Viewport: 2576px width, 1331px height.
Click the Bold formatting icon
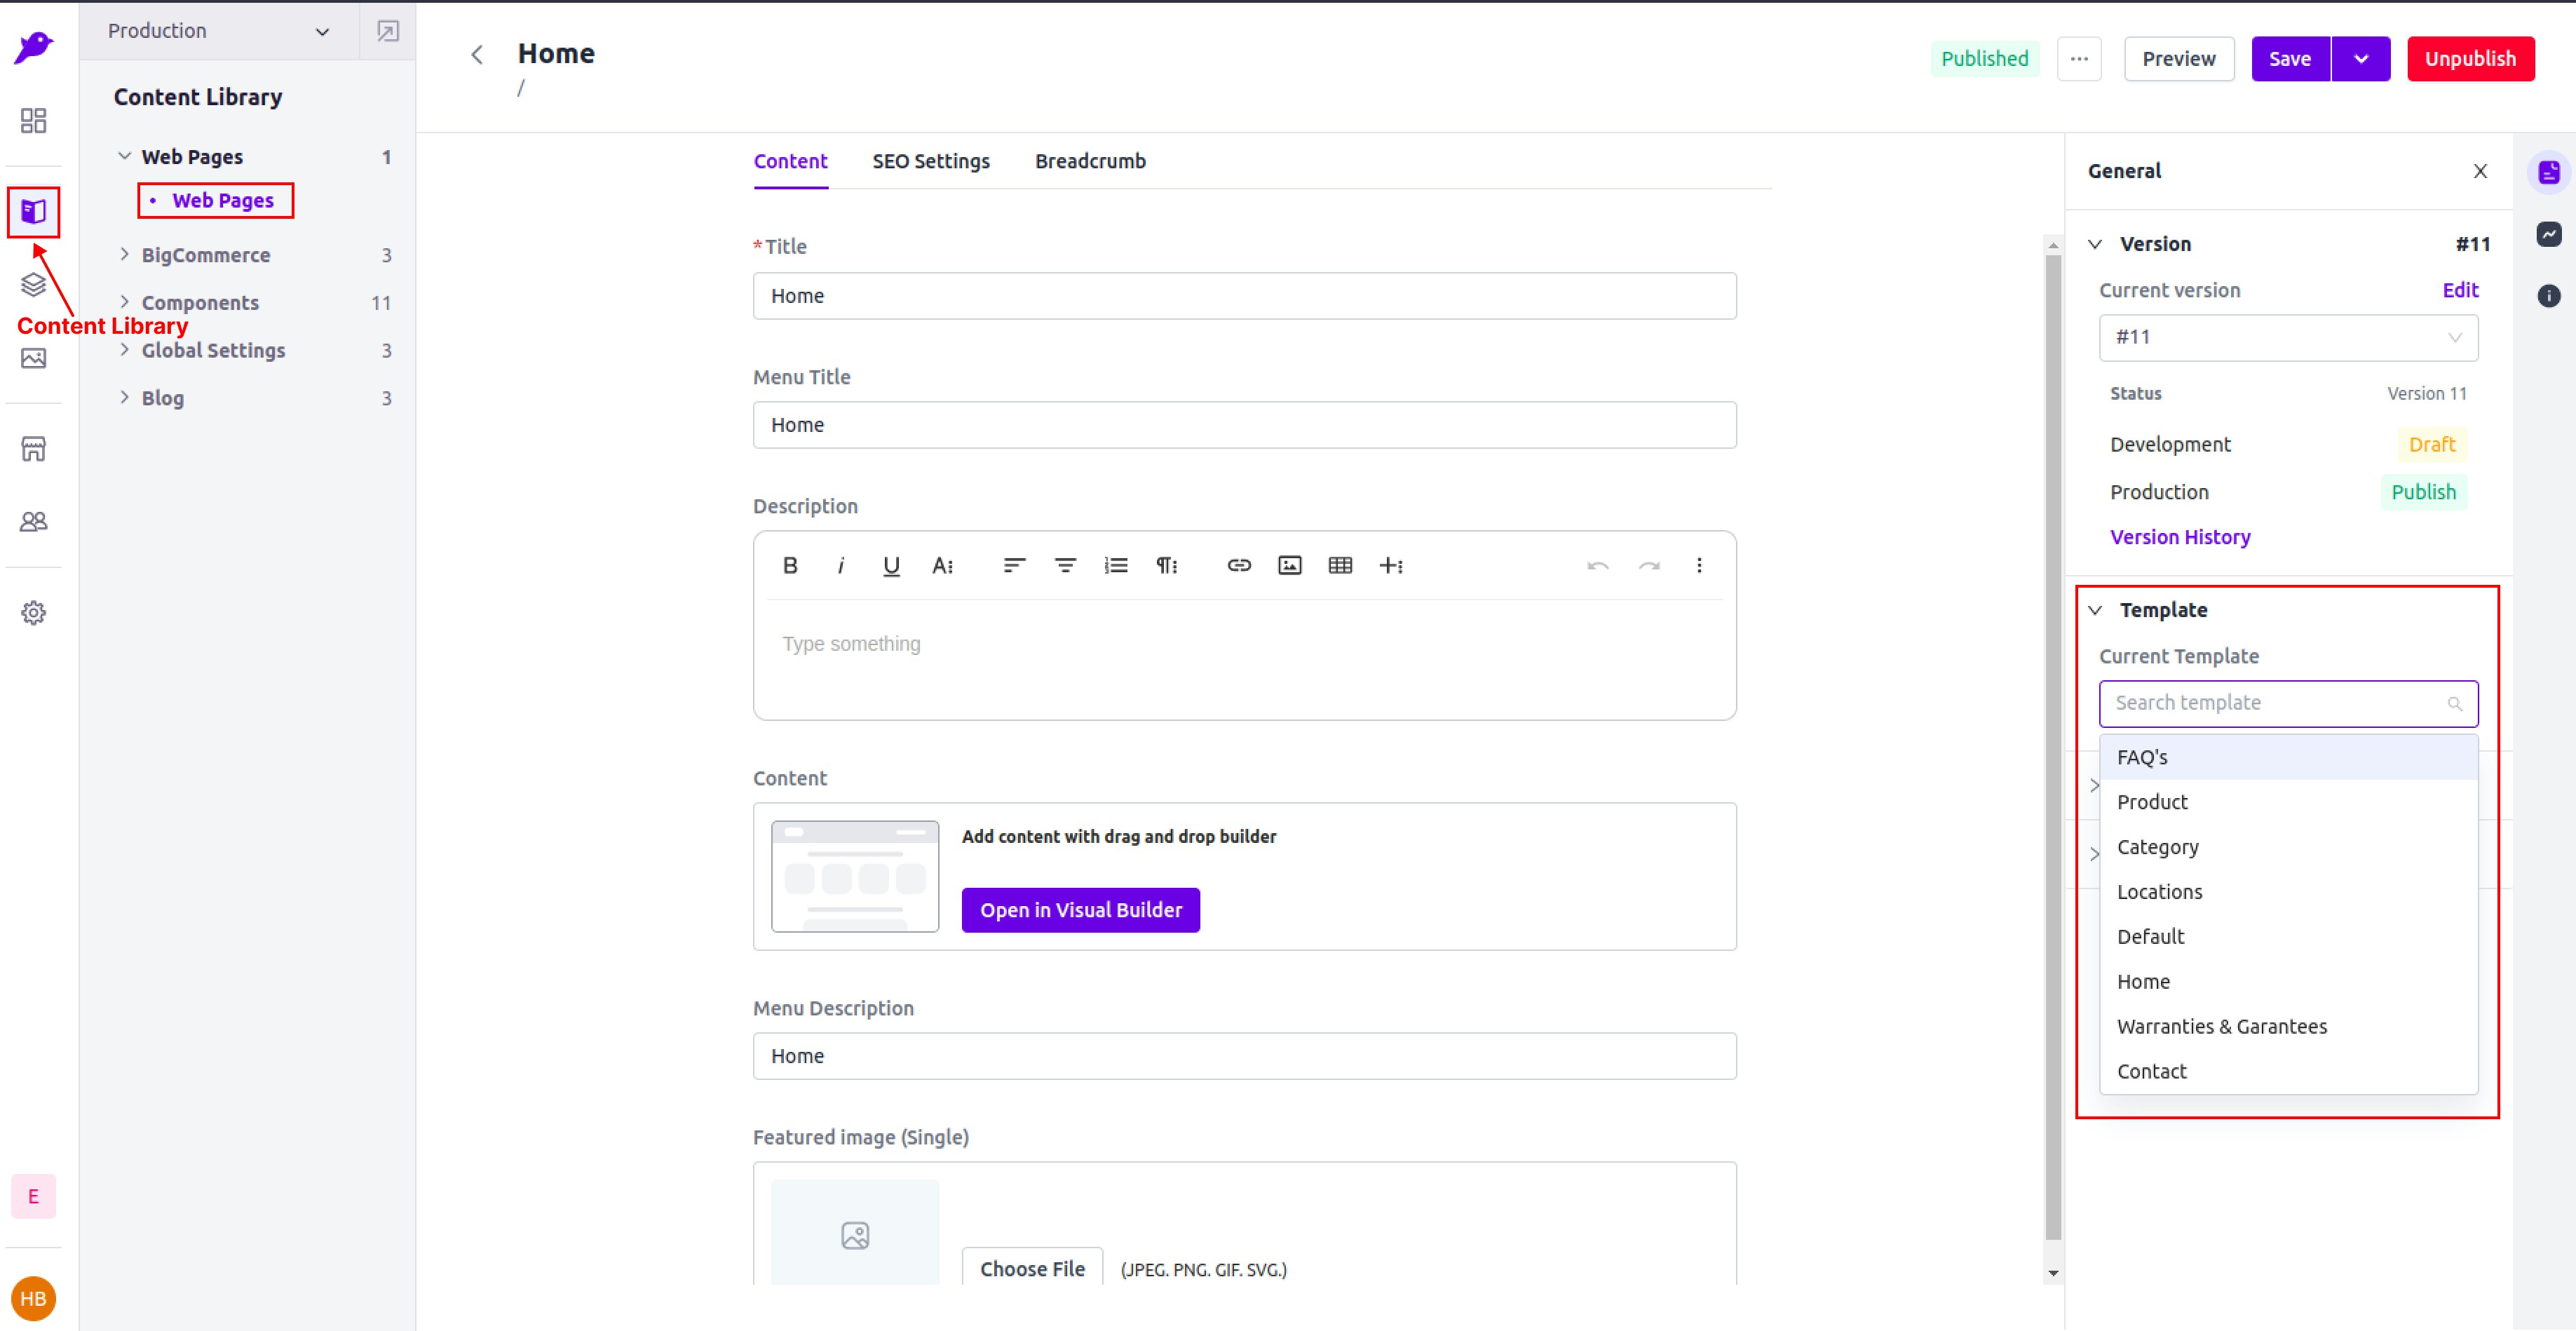[790, 566]
